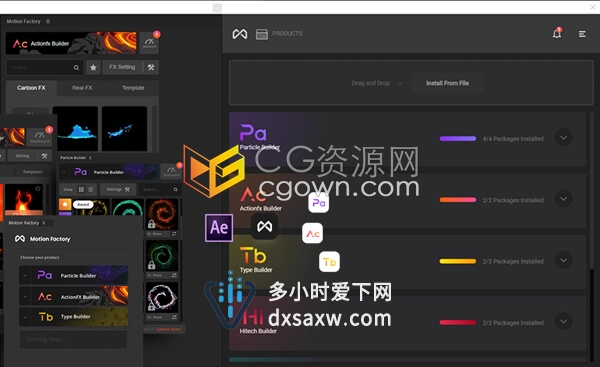Switch to grid view in Particle Builder
Image resolution: width=600 pixels, height=367 pixels.
pyautogui.click(x=82, y=189)
